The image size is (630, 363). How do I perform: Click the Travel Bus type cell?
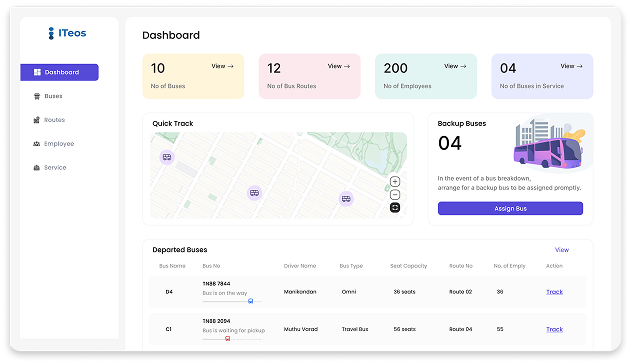(x=355, y=329)
